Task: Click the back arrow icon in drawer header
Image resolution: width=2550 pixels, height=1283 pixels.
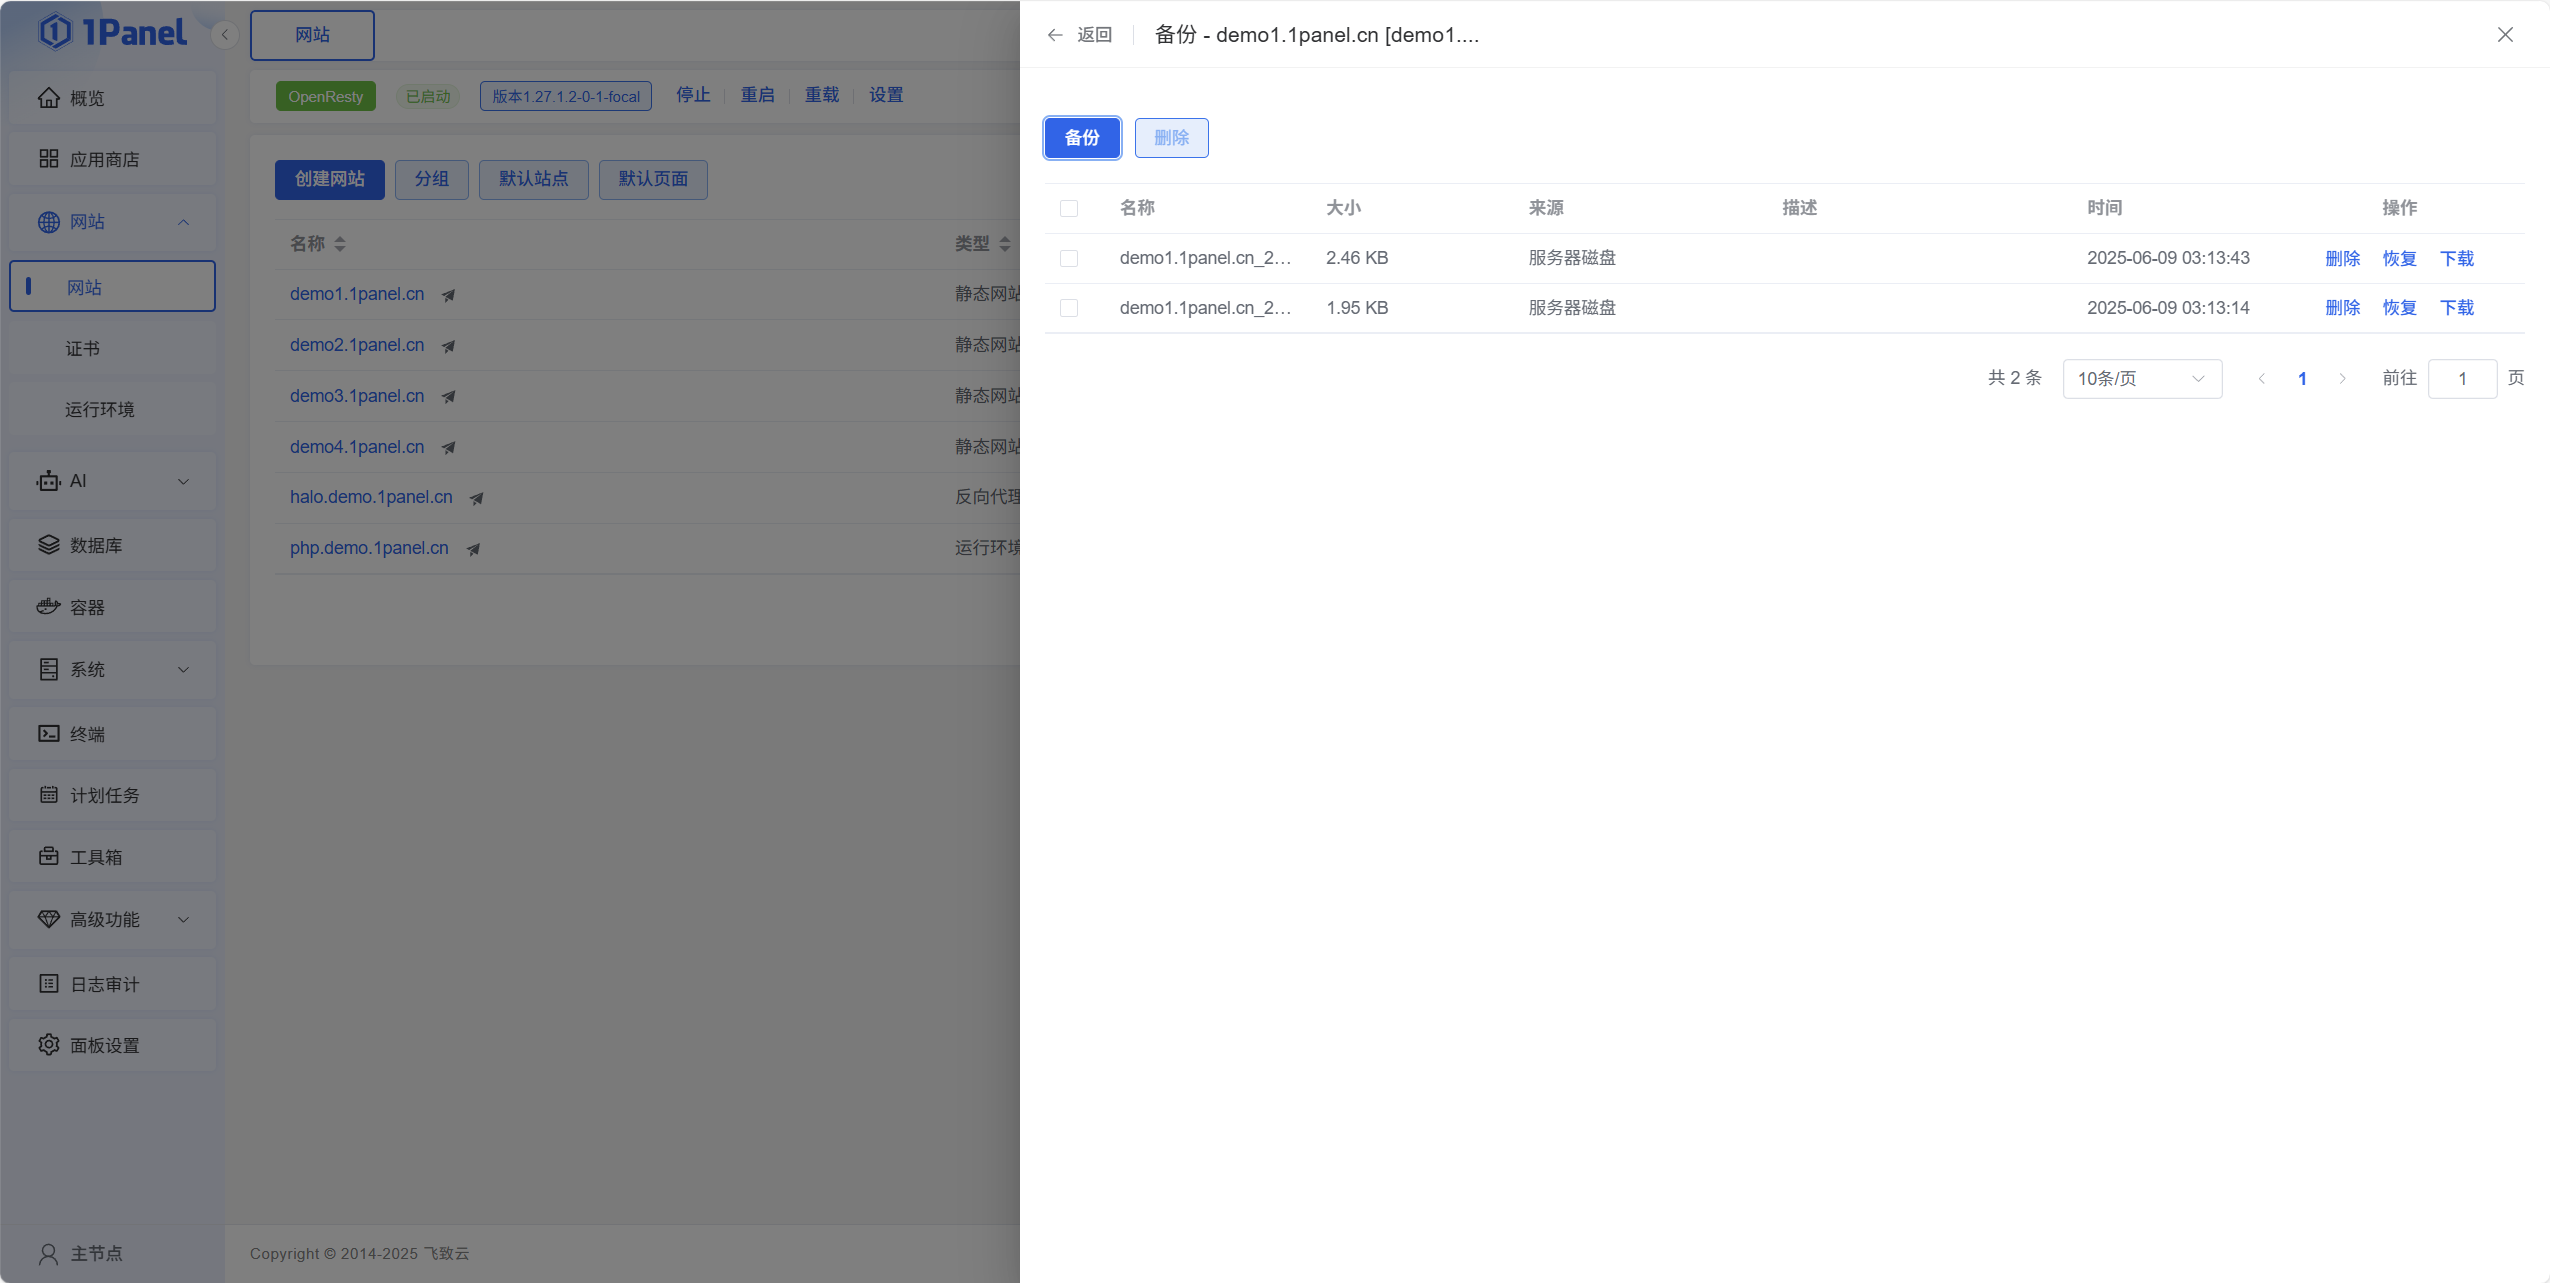Action: [x=1054, y=35]
